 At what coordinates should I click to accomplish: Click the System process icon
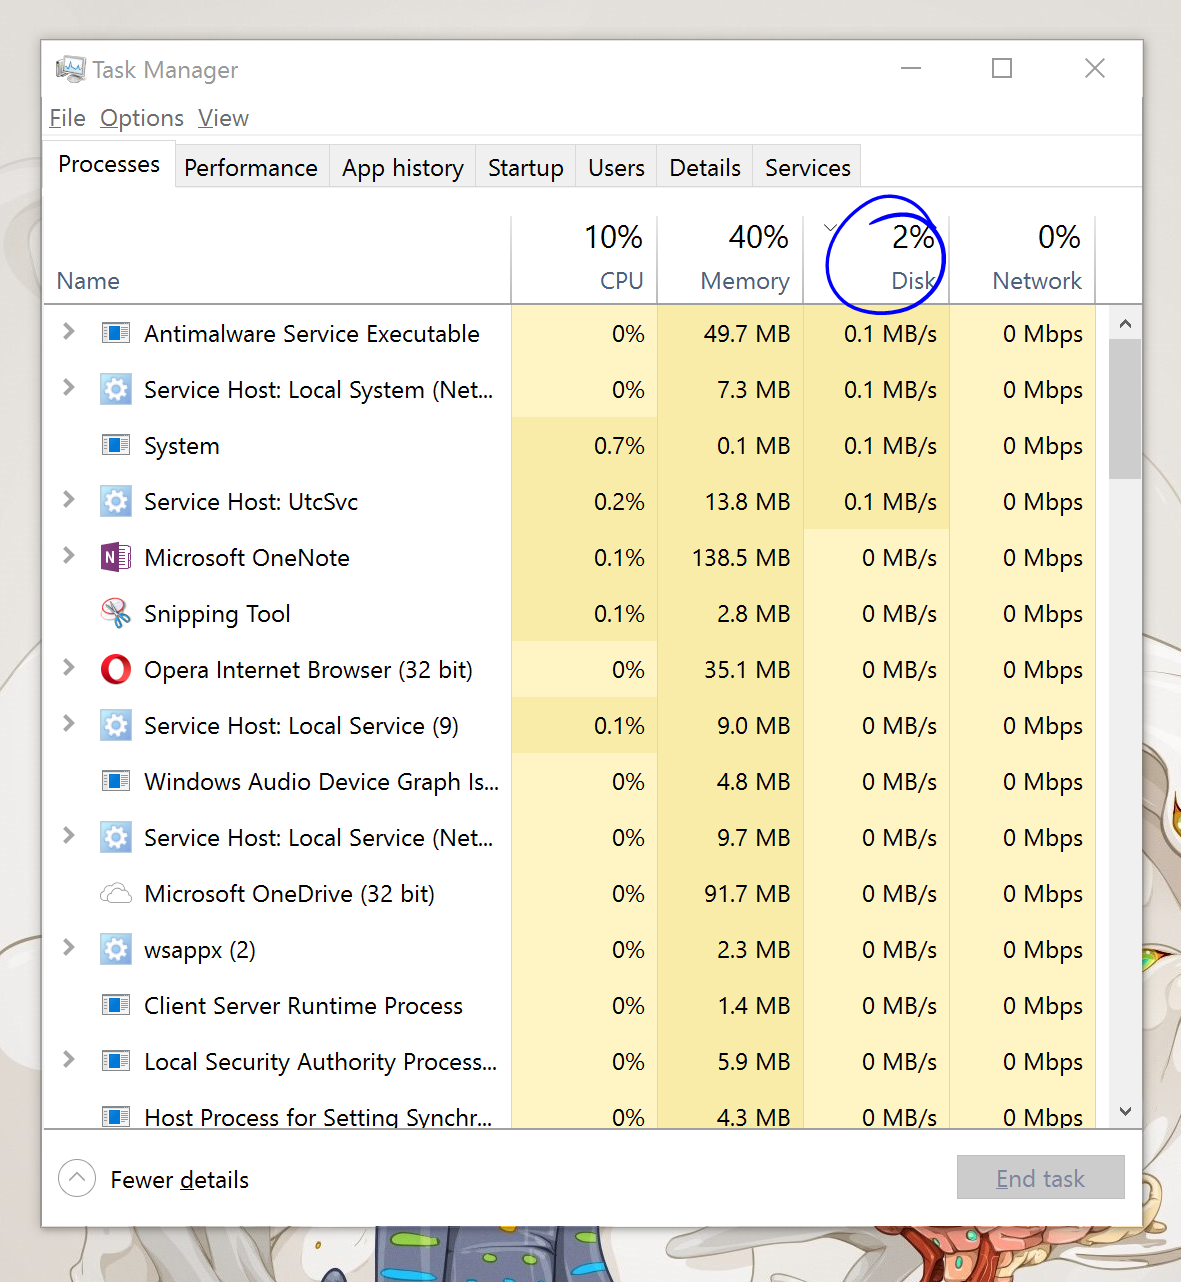pos(116,445)
